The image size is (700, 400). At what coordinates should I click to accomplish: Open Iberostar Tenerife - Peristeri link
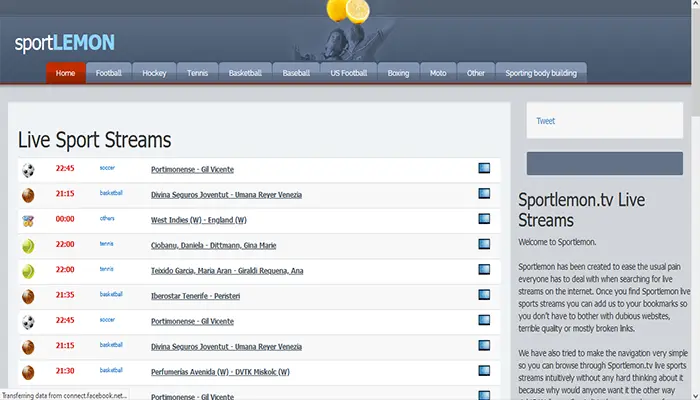point(196,296)
